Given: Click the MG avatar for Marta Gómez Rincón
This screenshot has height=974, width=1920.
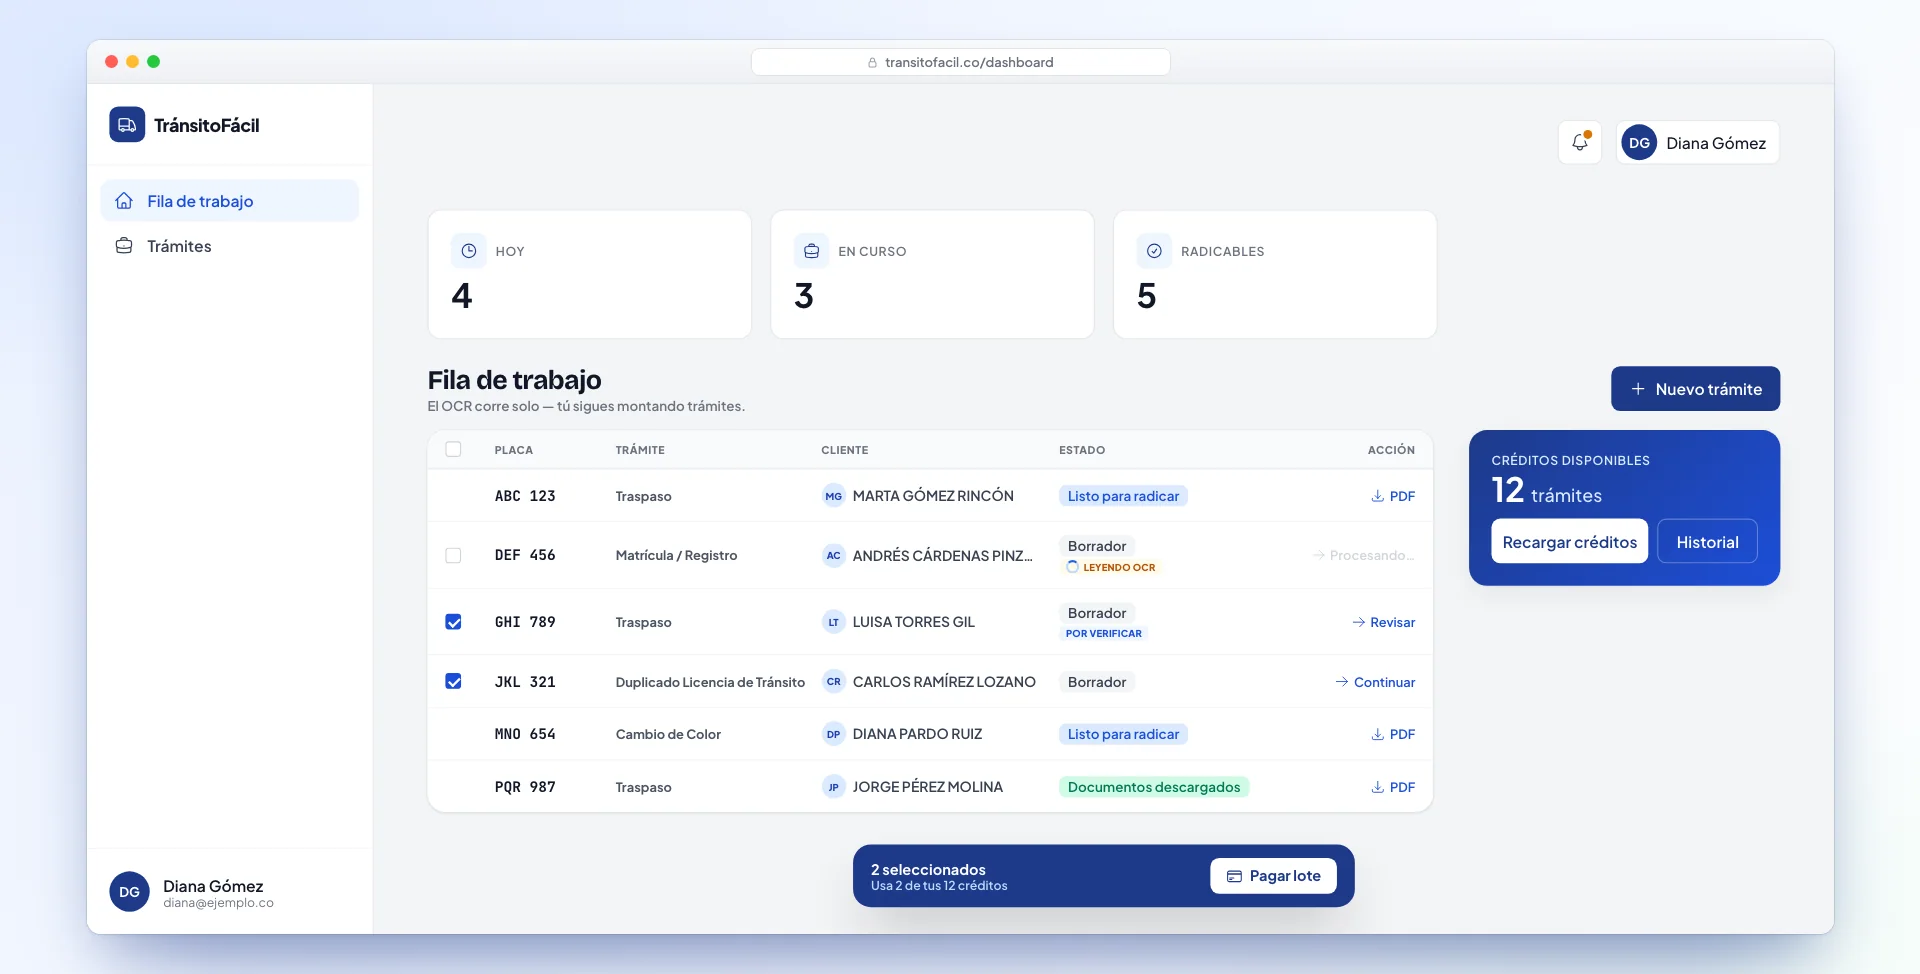Looking at the screenshot, I should pyautogui.click(x=834, y=496).
